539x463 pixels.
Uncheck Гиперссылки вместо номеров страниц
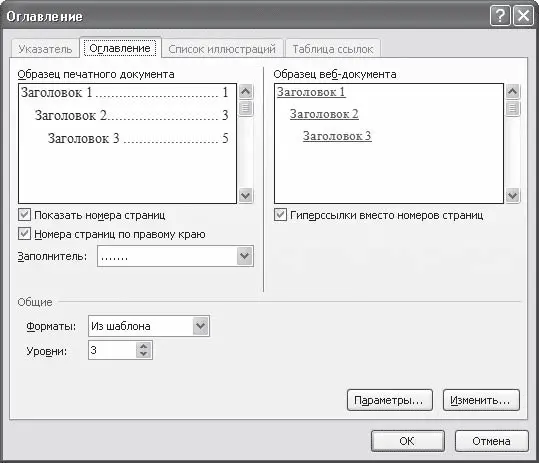(x=280, y=215)
